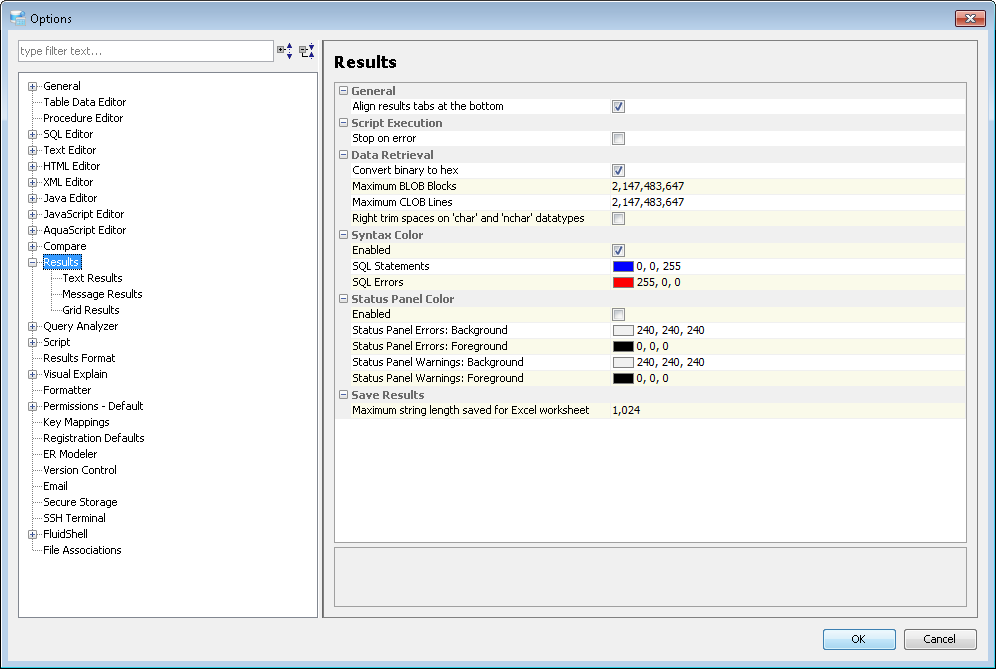This screenshot has width=996, height=669.
Task: Pick the SQL Errors red color swatch
Action: pyautogui.click(x=623, y=283)
